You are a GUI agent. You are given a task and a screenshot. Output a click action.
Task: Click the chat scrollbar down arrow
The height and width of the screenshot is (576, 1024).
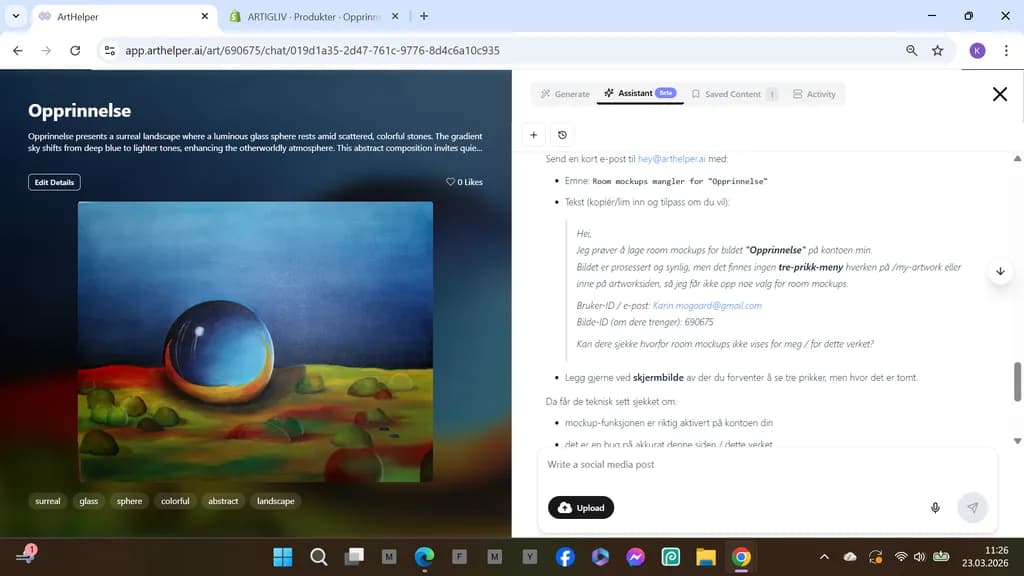click(x=1017, y=441)
